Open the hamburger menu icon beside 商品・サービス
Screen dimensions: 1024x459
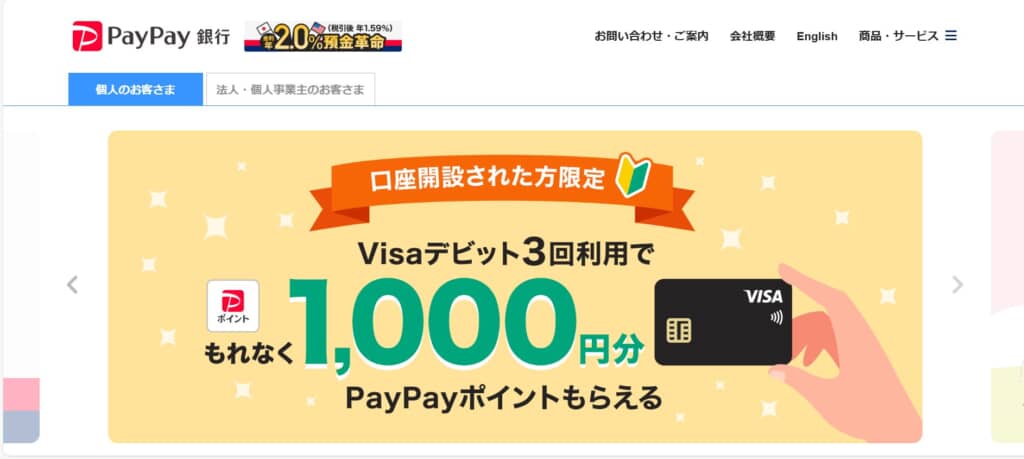tap(951, 36)
